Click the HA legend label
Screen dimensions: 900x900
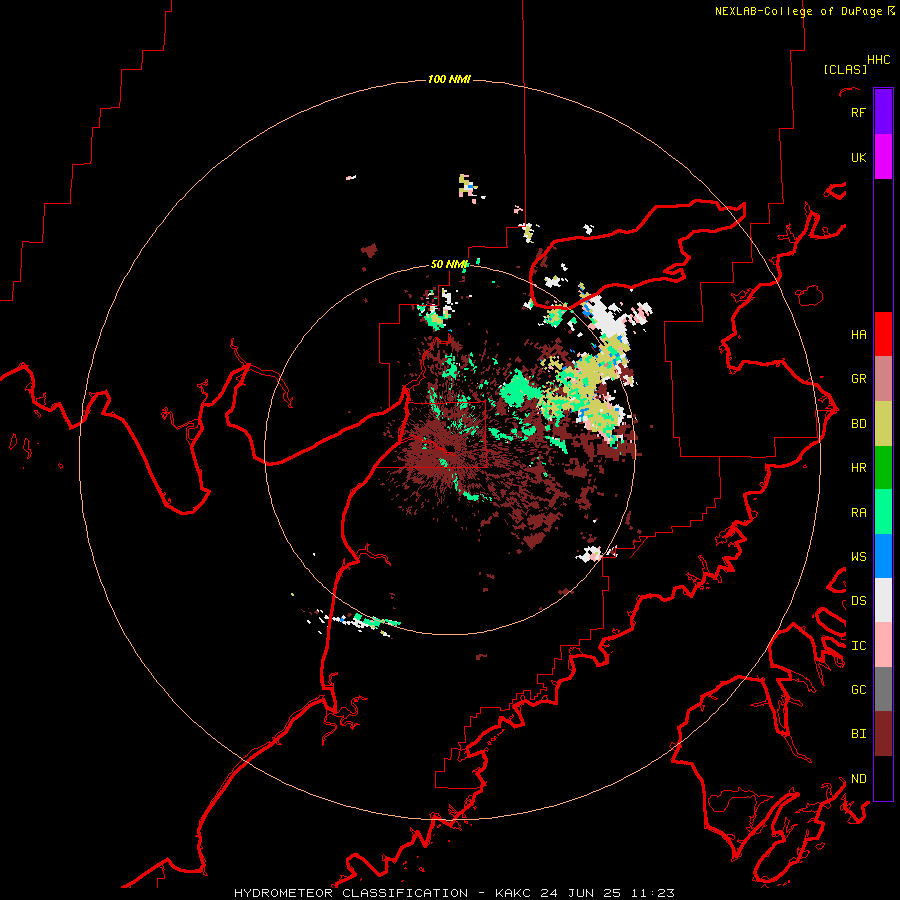(x=858, y=334)
